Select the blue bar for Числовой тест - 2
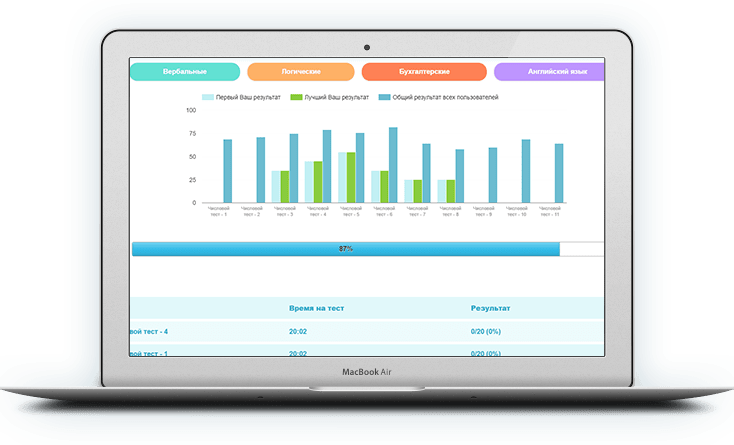The height and width of the screenshot is (445, 734). pos(261,170)
